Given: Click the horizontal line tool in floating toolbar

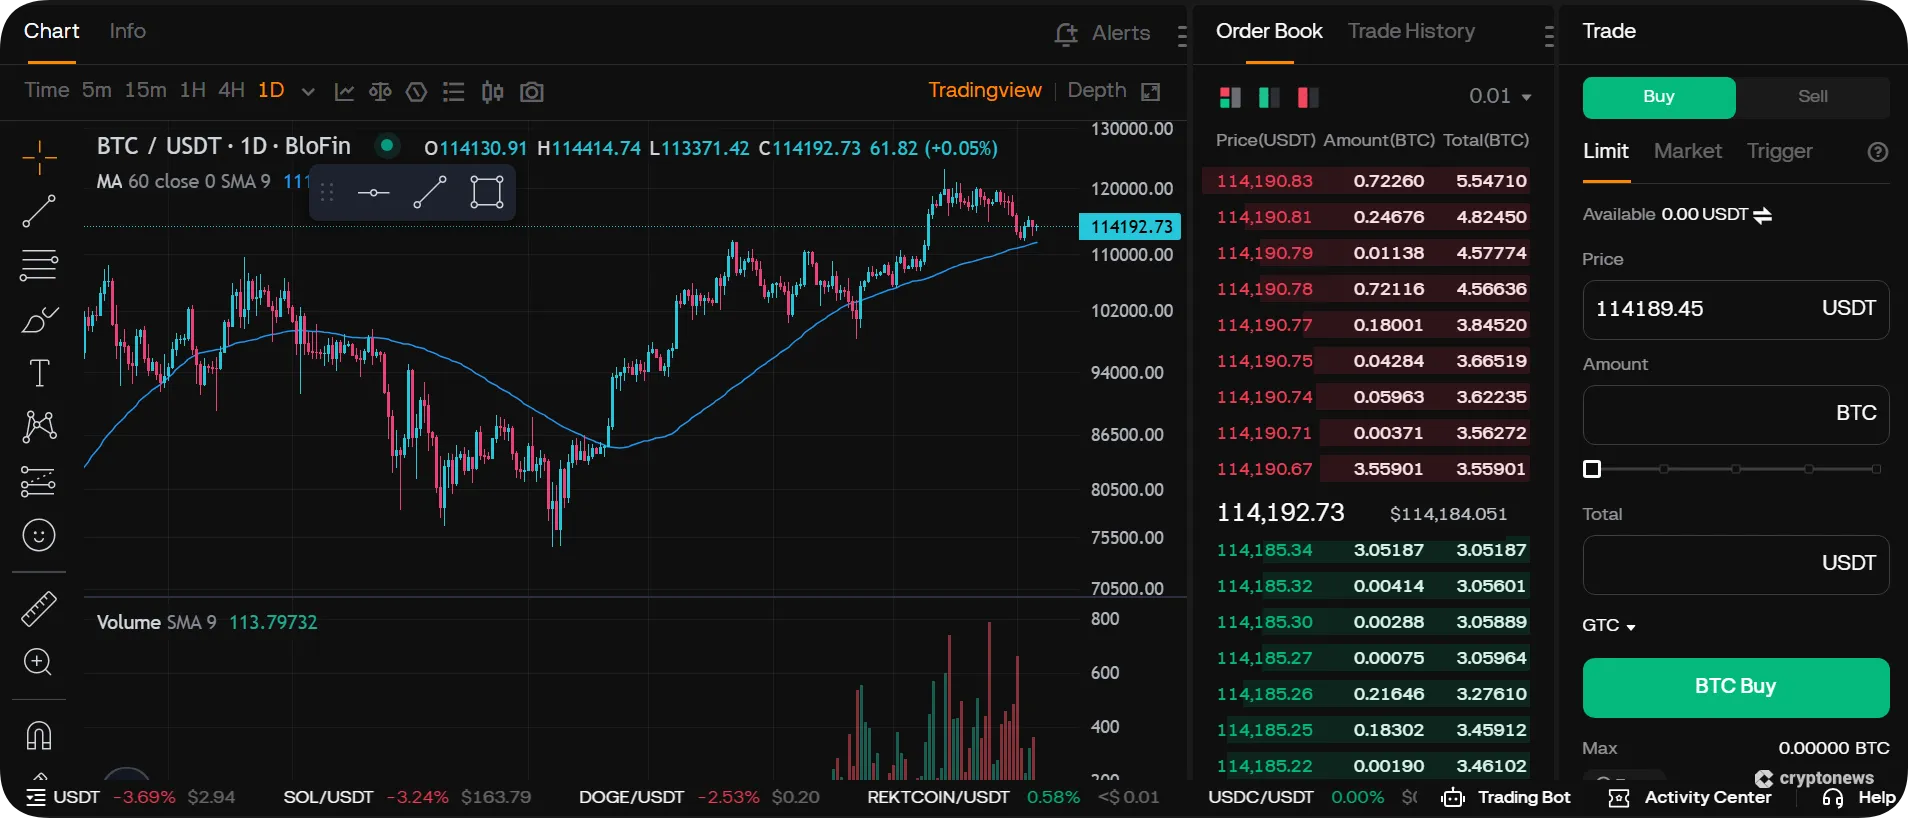Looking at the screenshot, I should coord(373,192).
